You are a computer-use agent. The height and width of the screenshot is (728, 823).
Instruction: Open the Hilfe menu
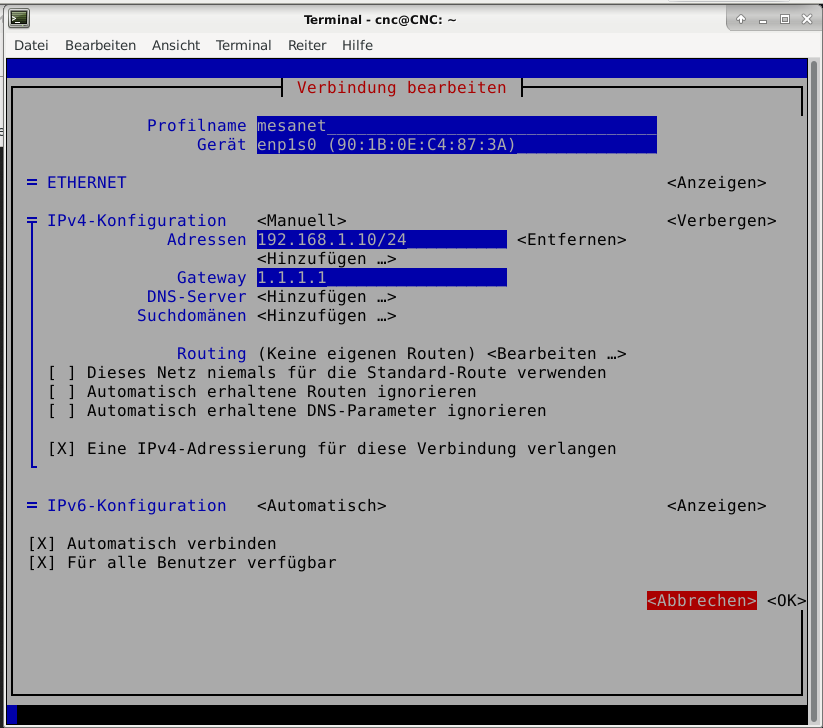click(x=357, y=46)
